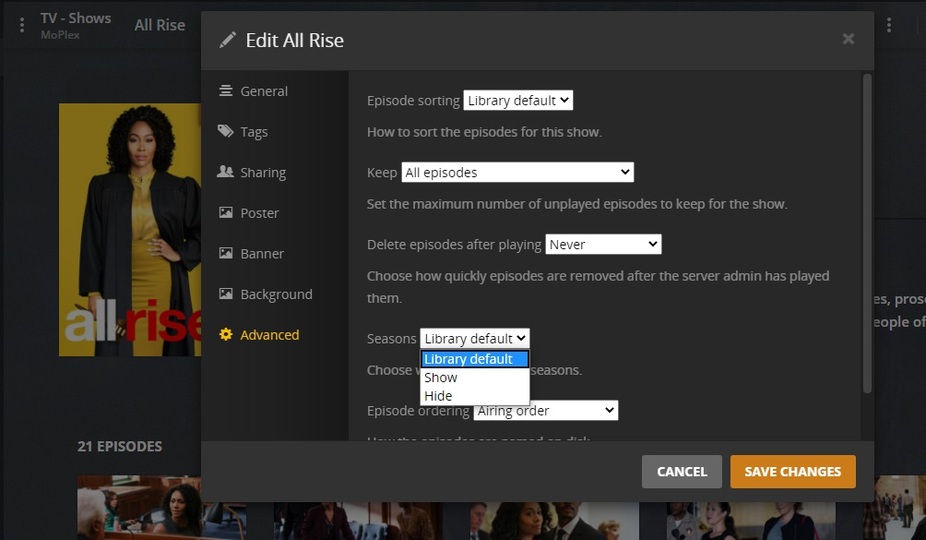
Task: Click the MoPlex server name
Action: tap(60, 35)
